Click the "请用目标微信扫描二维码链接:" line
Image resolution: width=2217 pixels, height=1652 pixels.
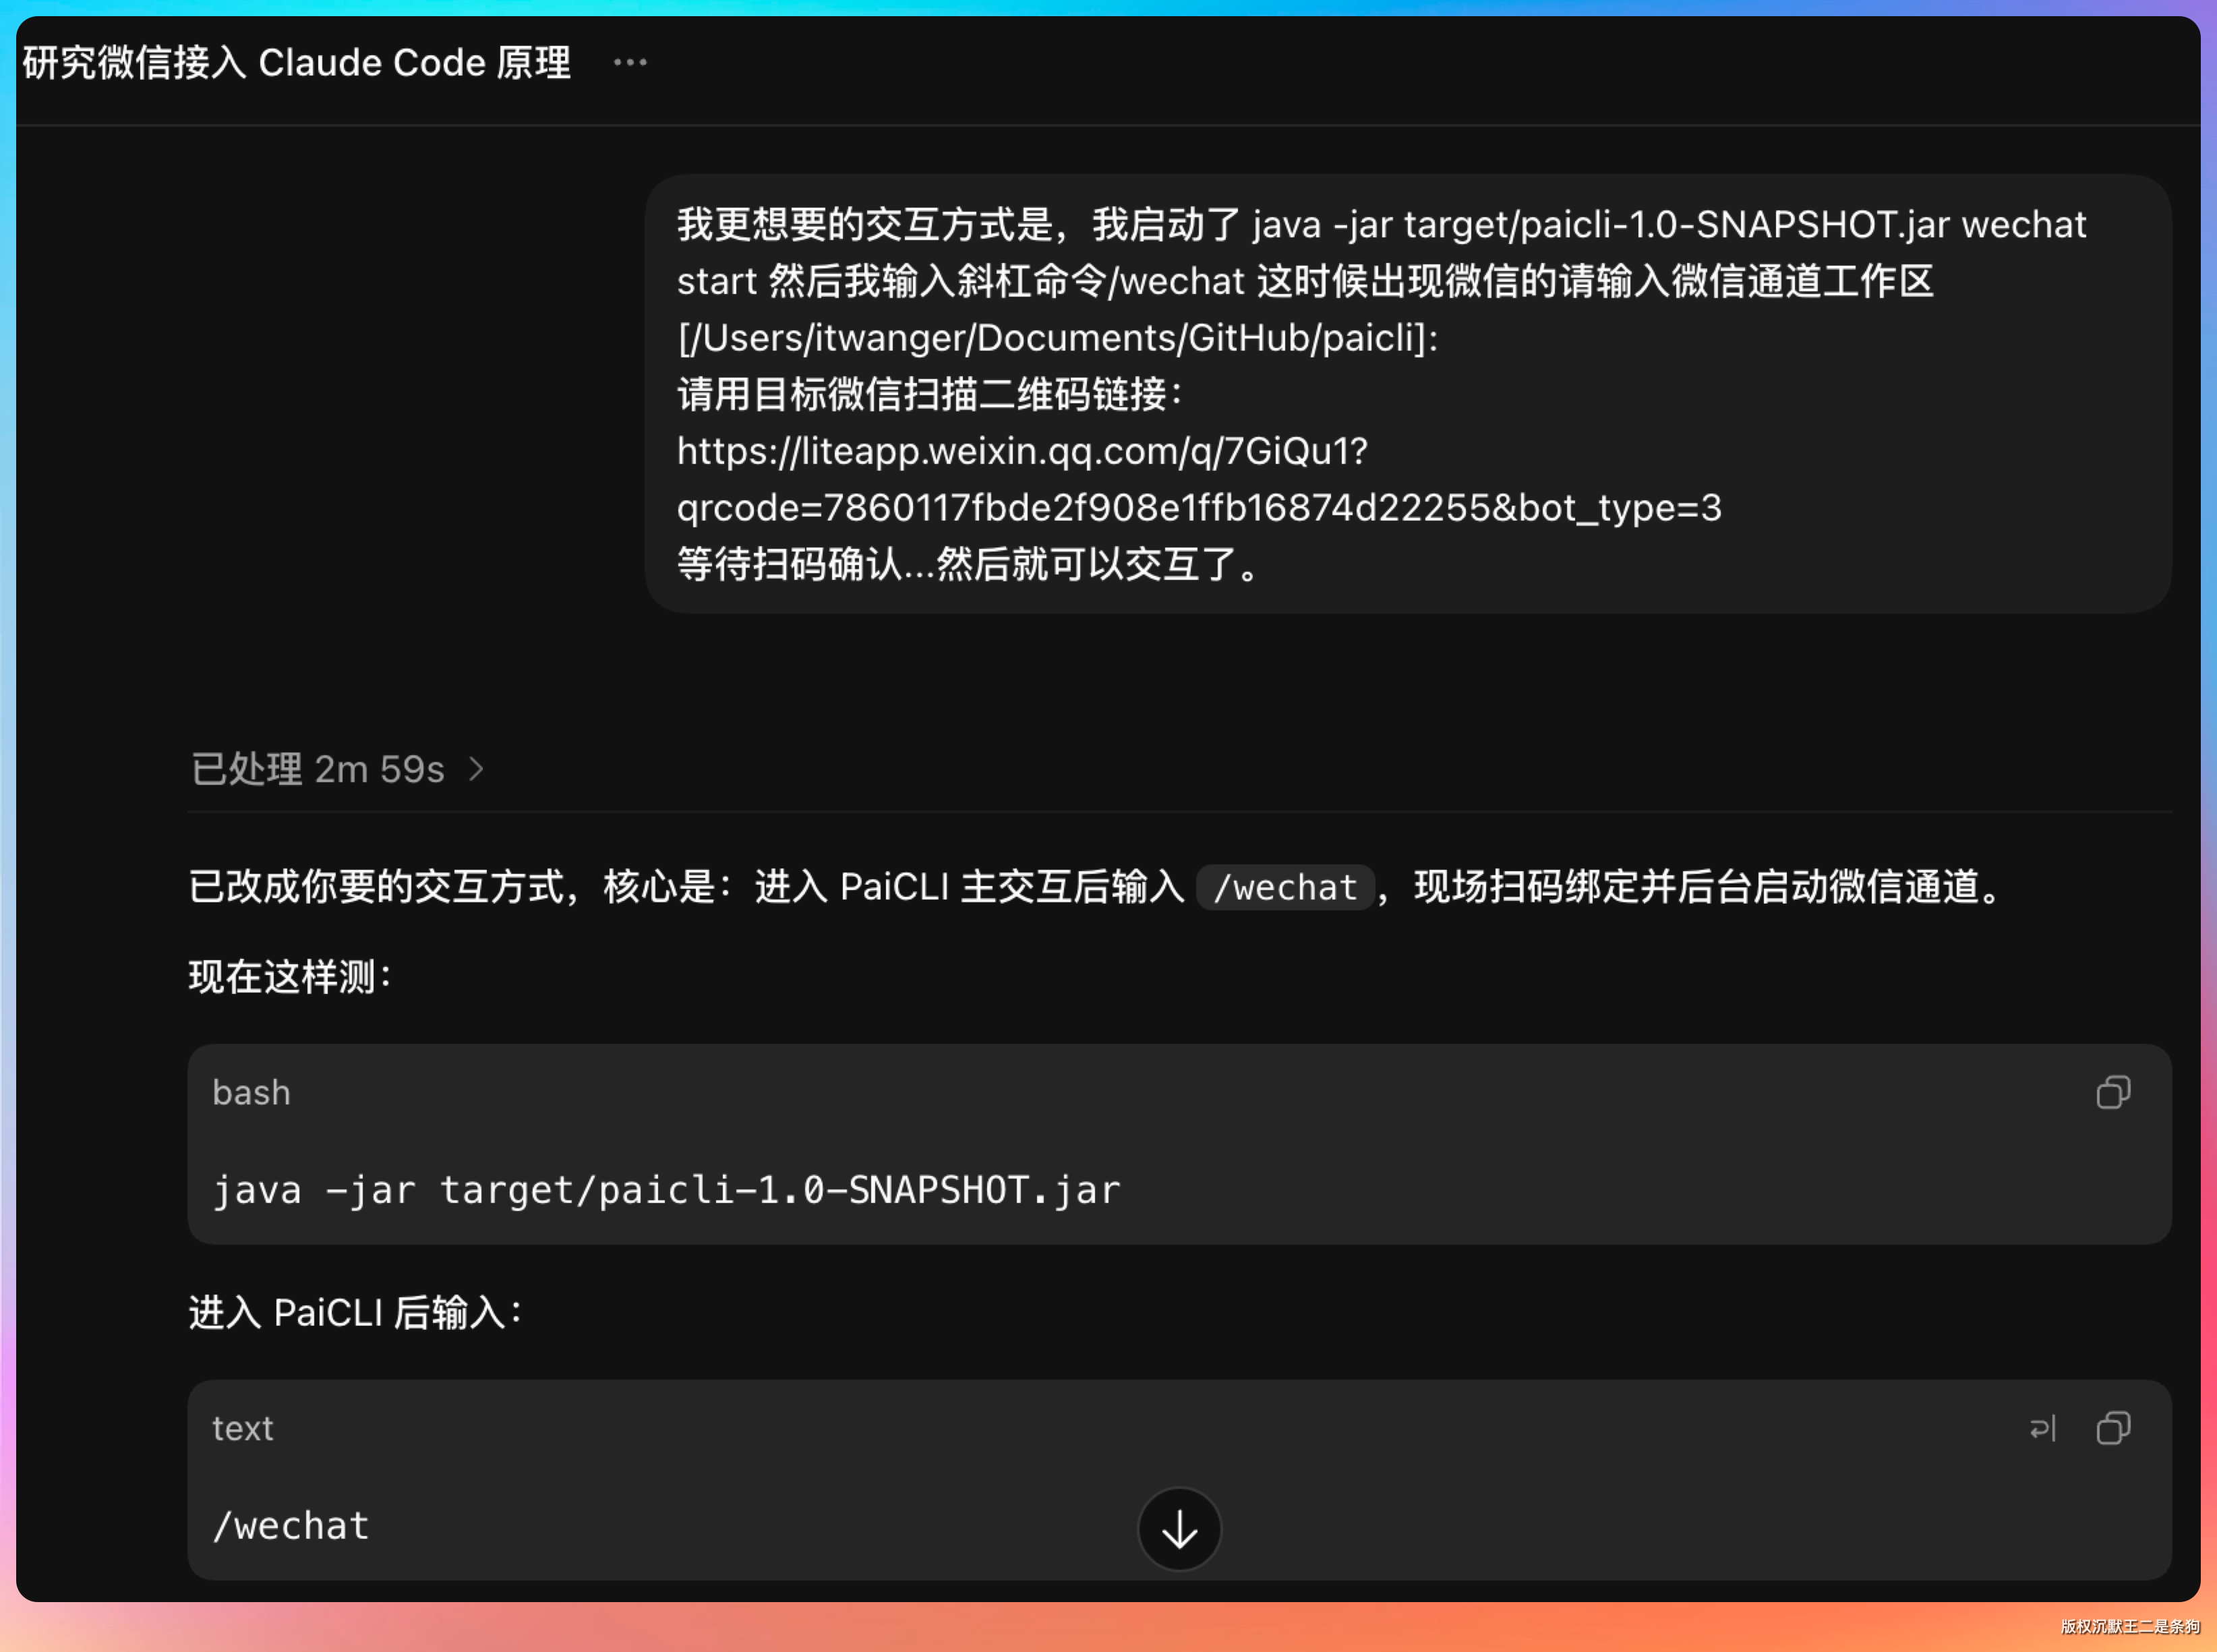tap(930, 395)
